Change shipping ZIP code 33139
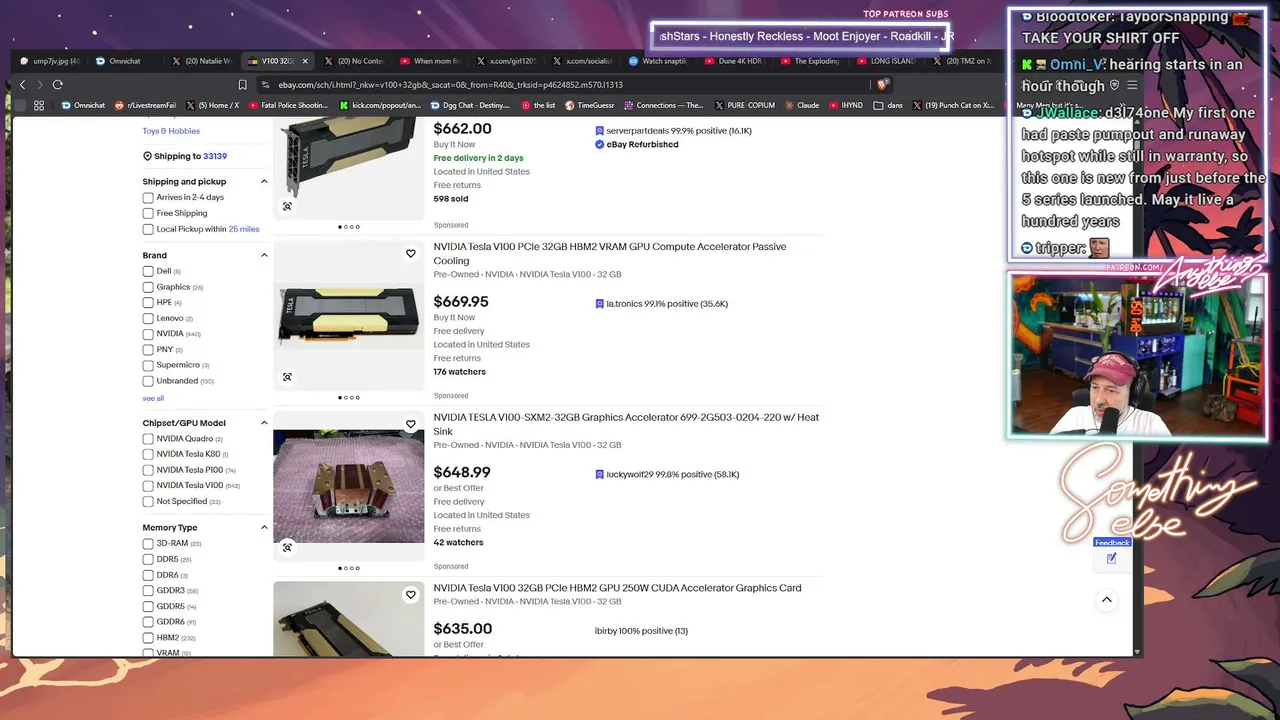 215,157
